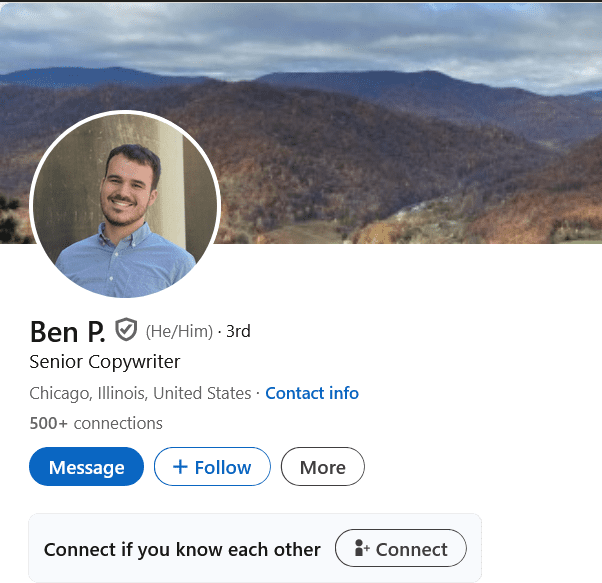The width and height of the screenshot is (602, 583).
Task: Select the Senior Copywriter headline text
Action: (104, 362)
